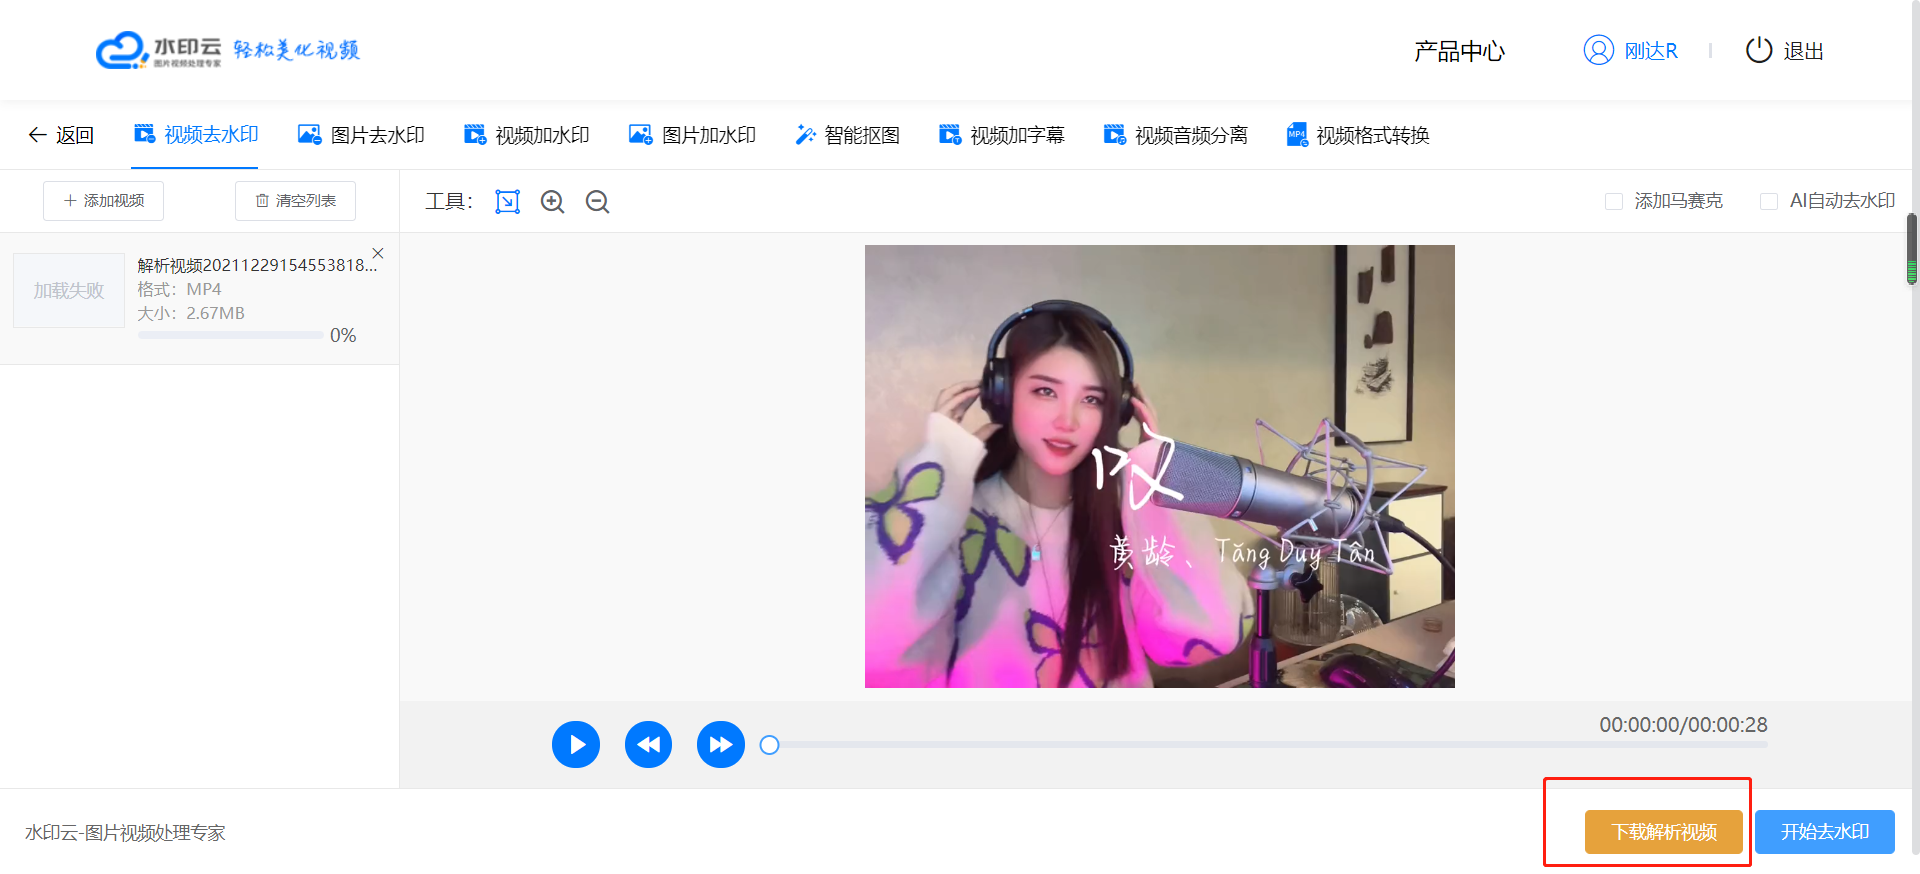Zoom out with the magnifier minus tool
This screenshot has width=1920, height=874.
(598, 202)
